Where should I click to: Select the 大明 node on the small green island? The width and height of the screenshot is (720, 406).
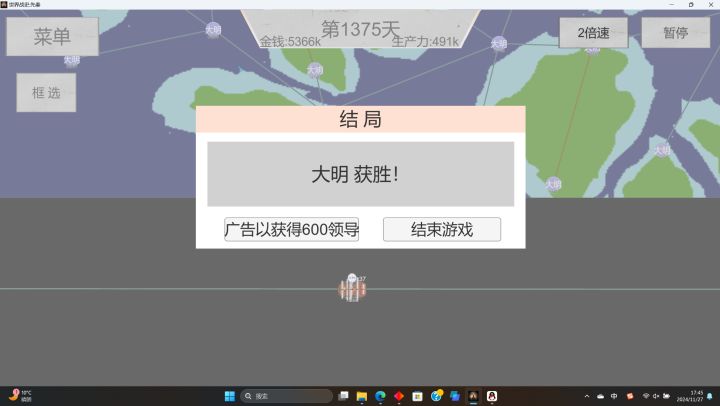[315, 70]
